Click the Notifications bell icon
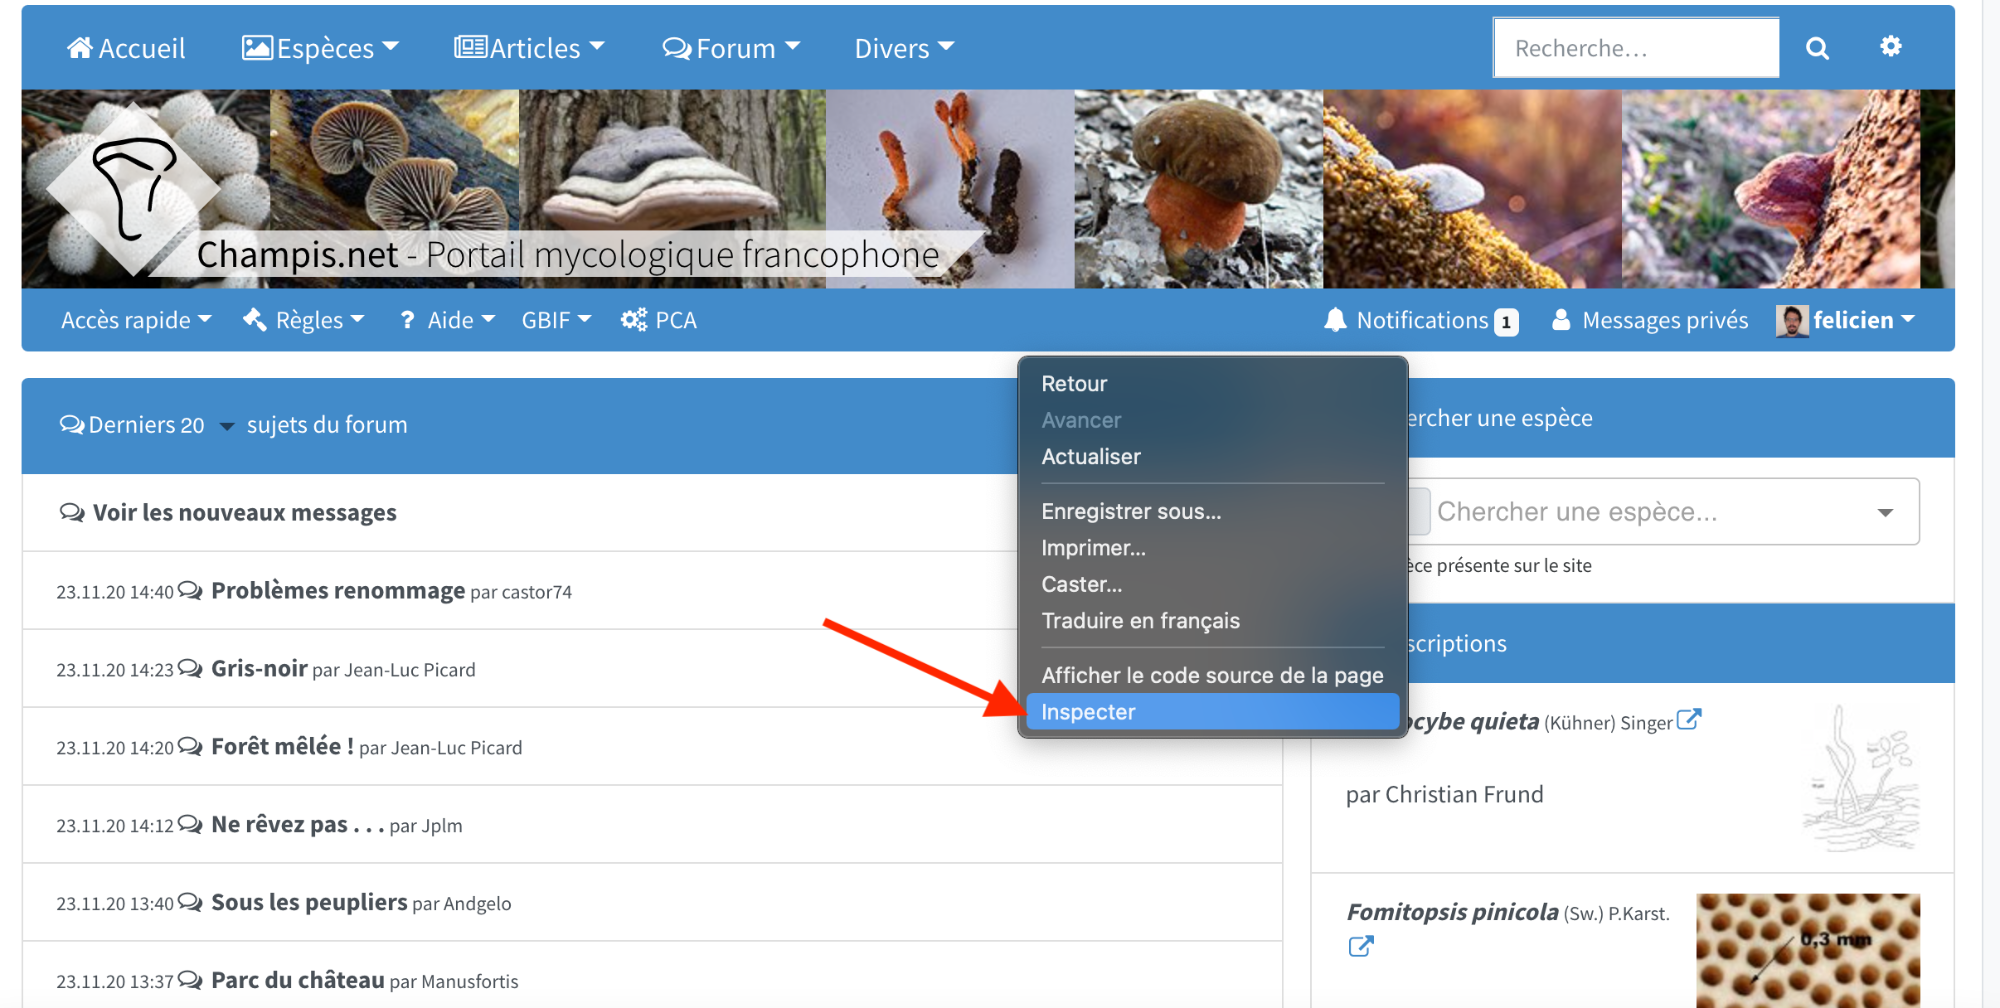Viewport: 2000px width, 1008px height. point(1335,320)
